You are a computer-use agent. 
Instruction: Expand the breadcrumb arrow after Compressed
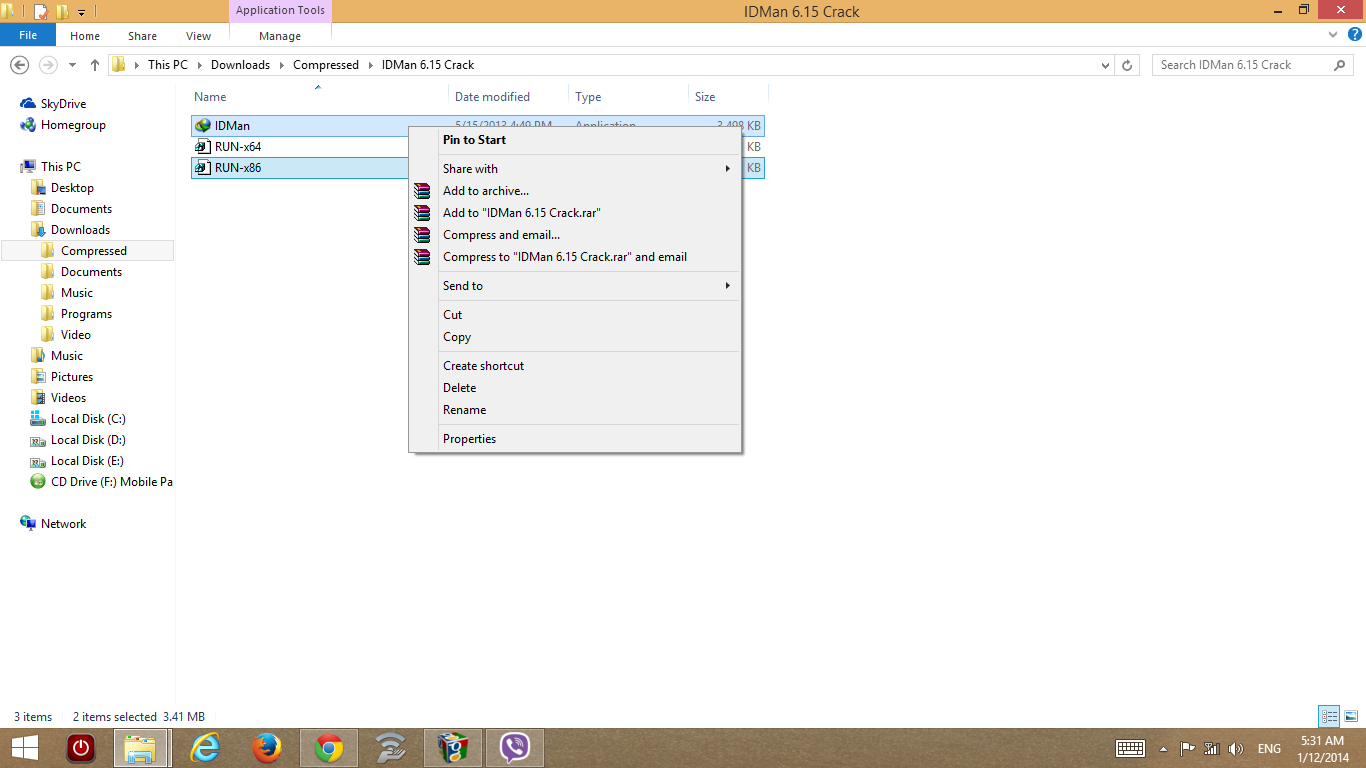point(370,65)
